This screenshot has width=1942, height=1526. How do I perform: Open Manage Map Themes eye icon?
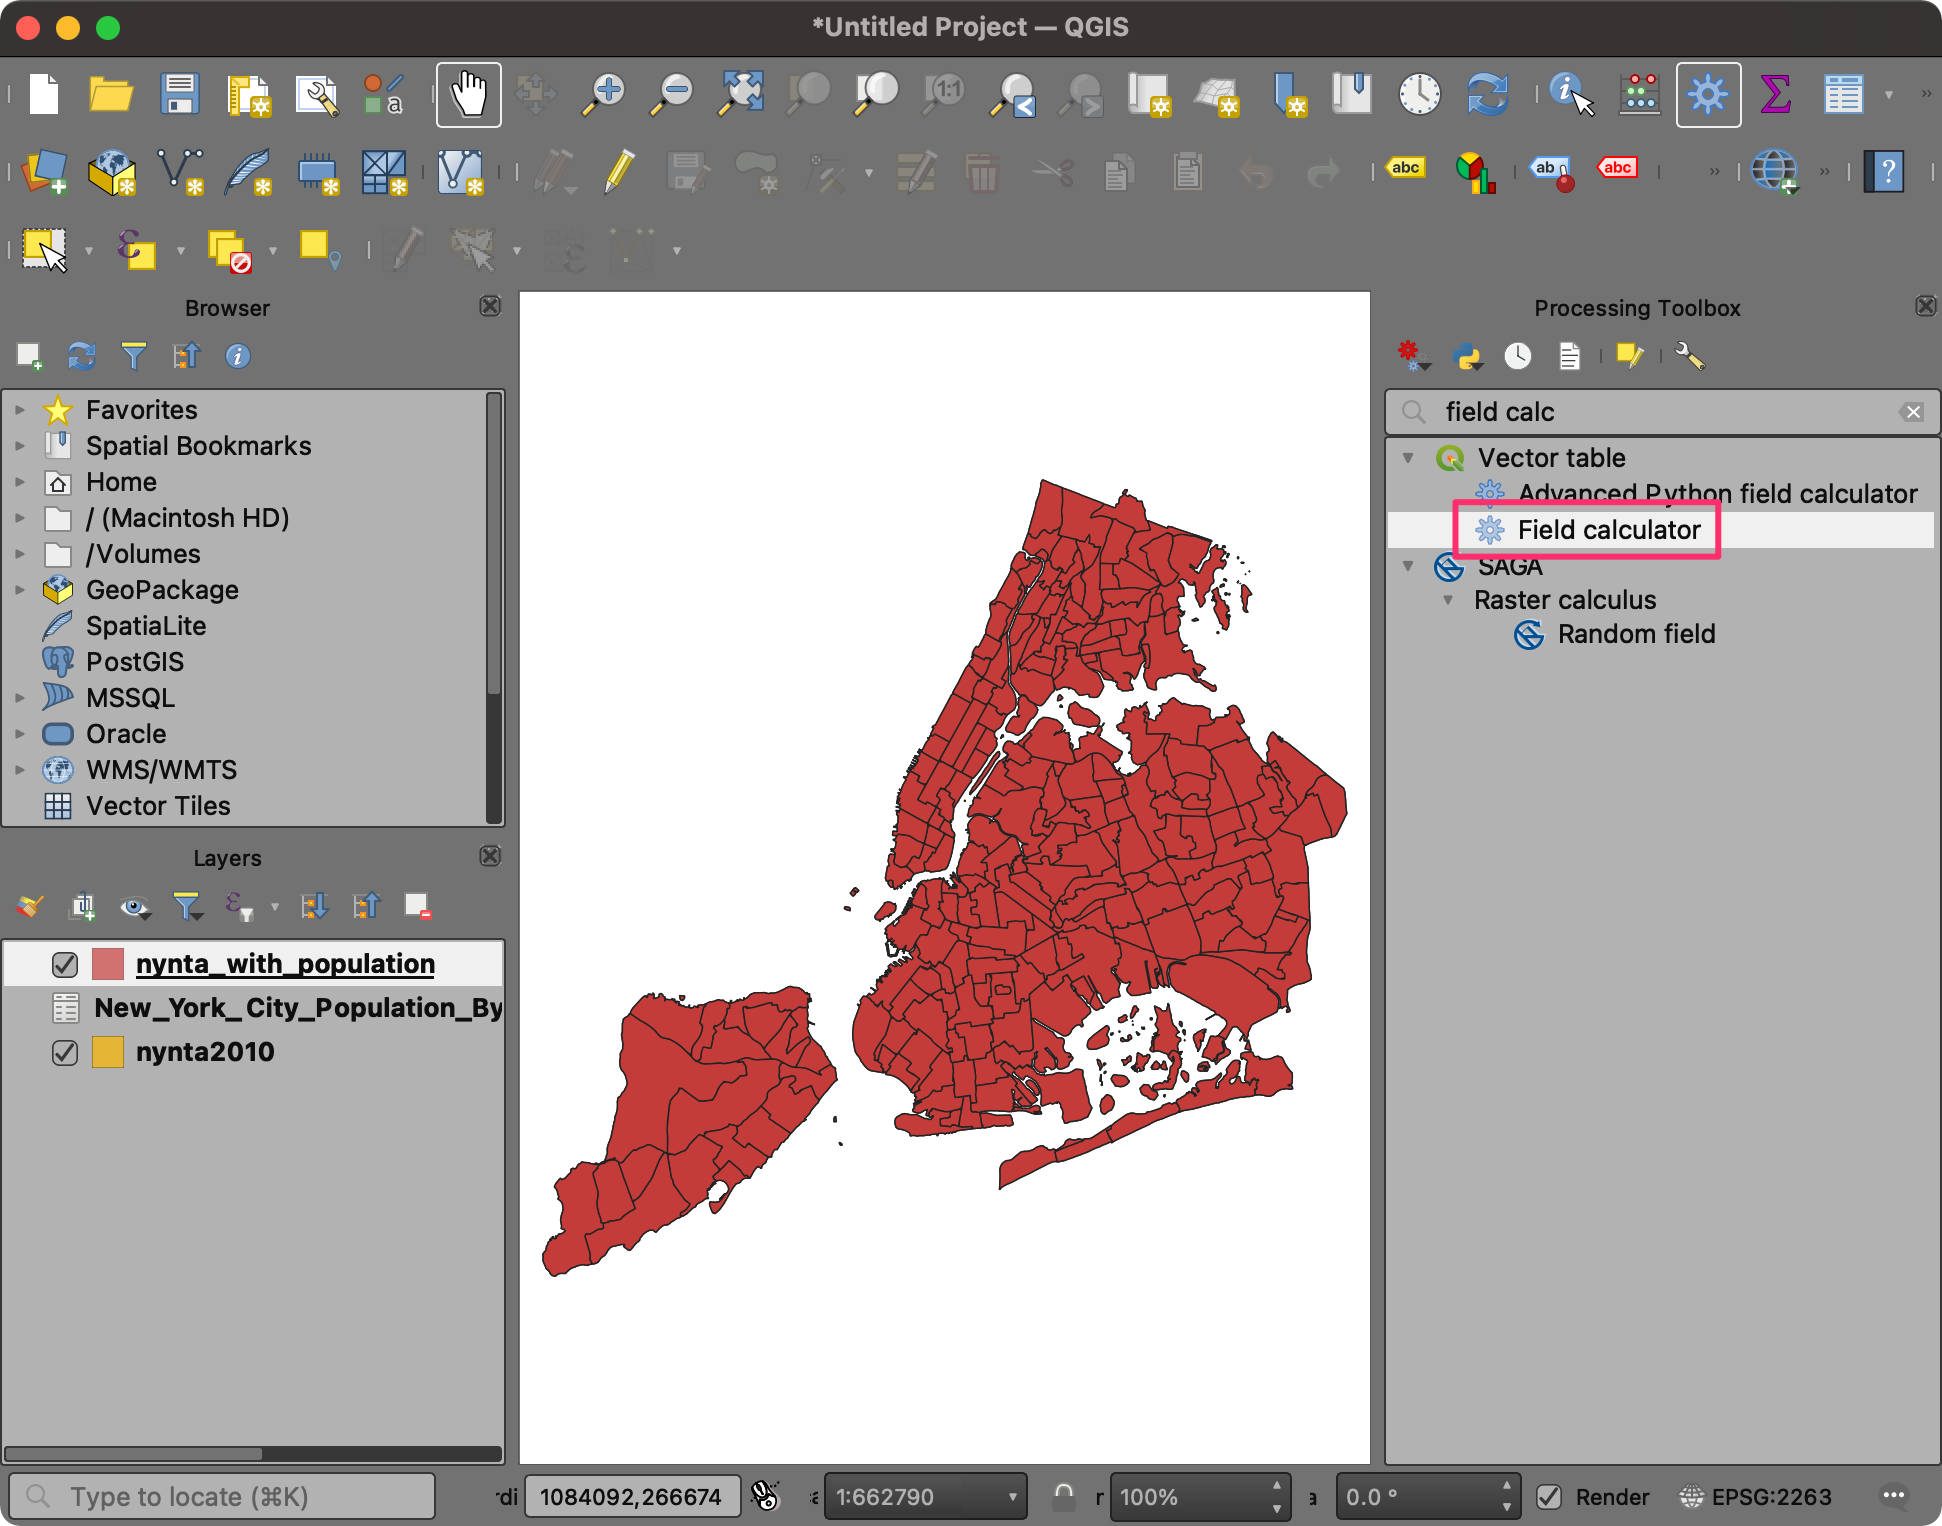(134, 907)
